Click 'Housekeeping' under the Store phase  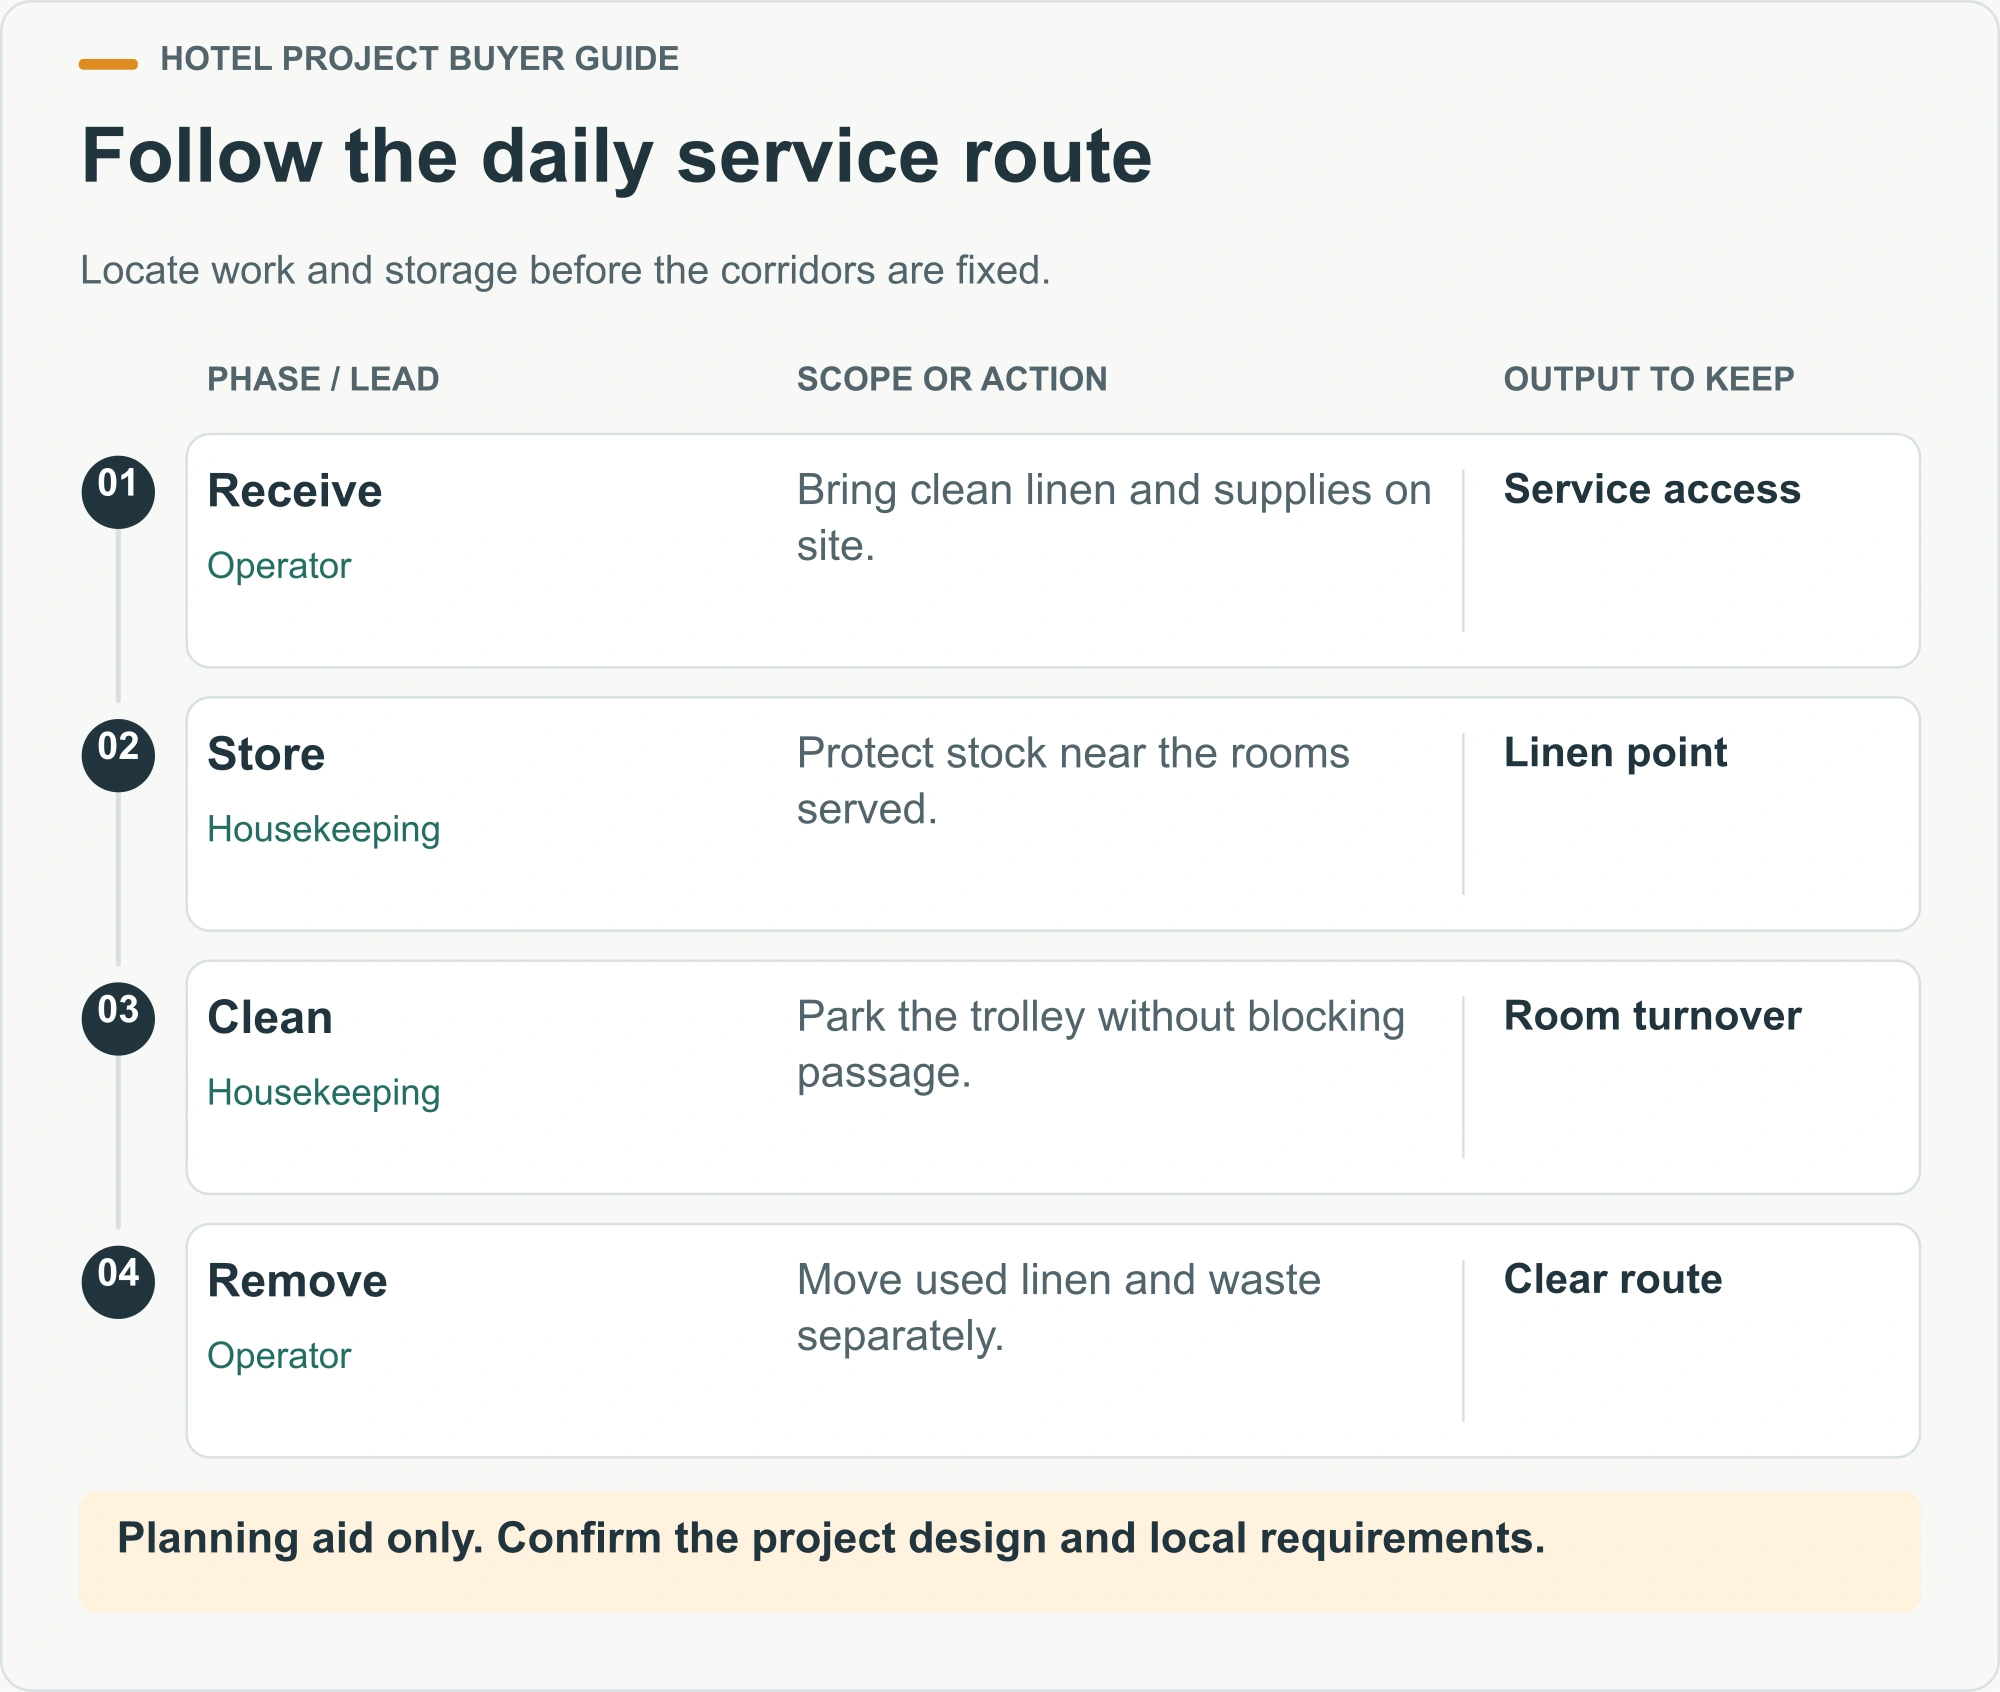pos(324,829)
